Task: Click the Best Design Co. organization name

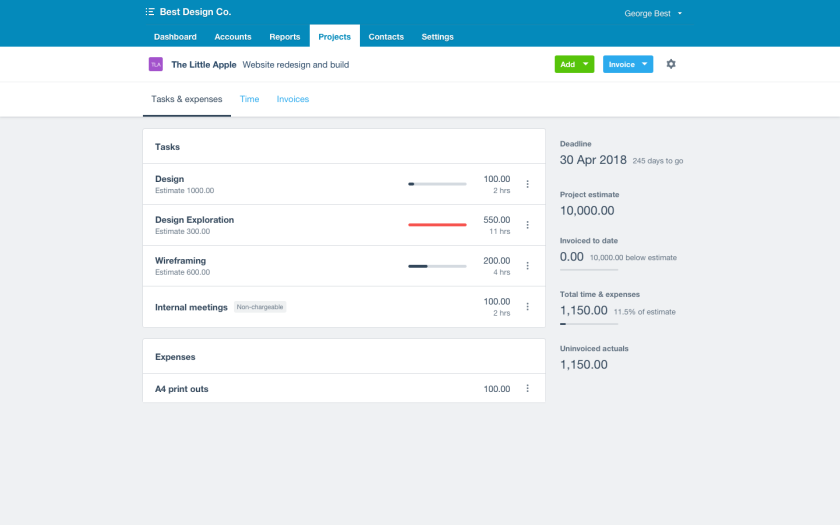Action: click(195, 12)
